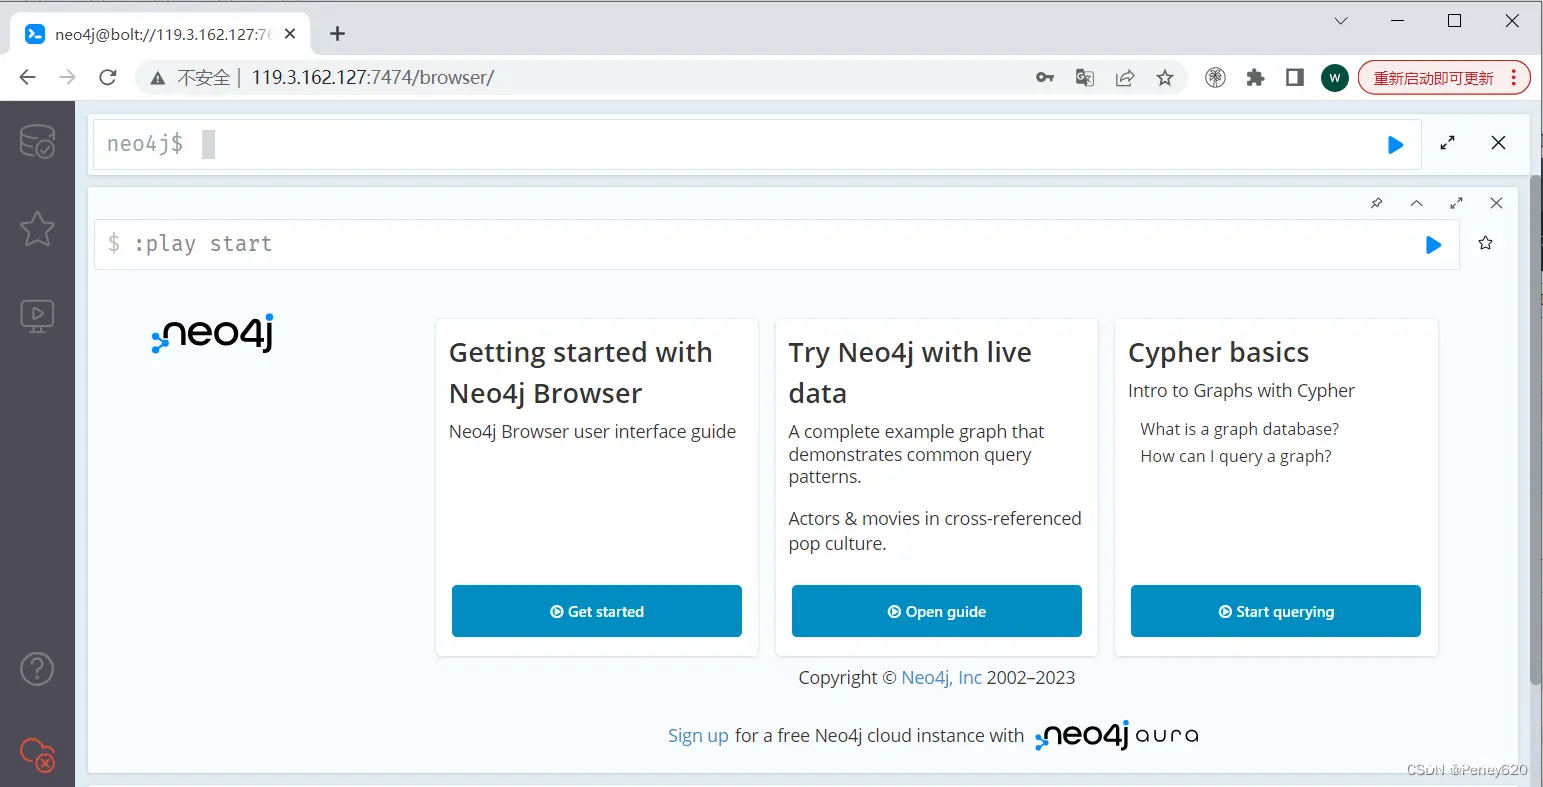Click the "What is a graph database?" text
Image resolution: width=1543 pixels, height=787 pixels.
click(x=1239, y=429)
